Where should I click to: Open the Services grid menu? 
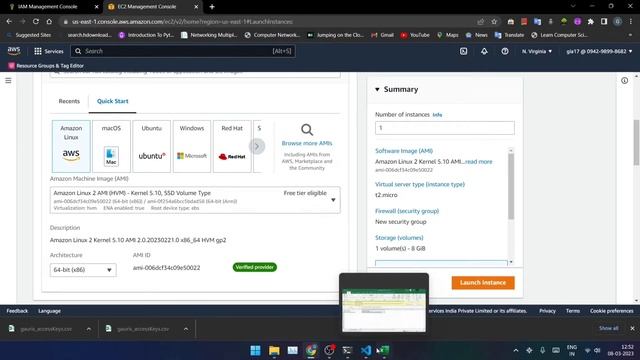click(49, 51)
